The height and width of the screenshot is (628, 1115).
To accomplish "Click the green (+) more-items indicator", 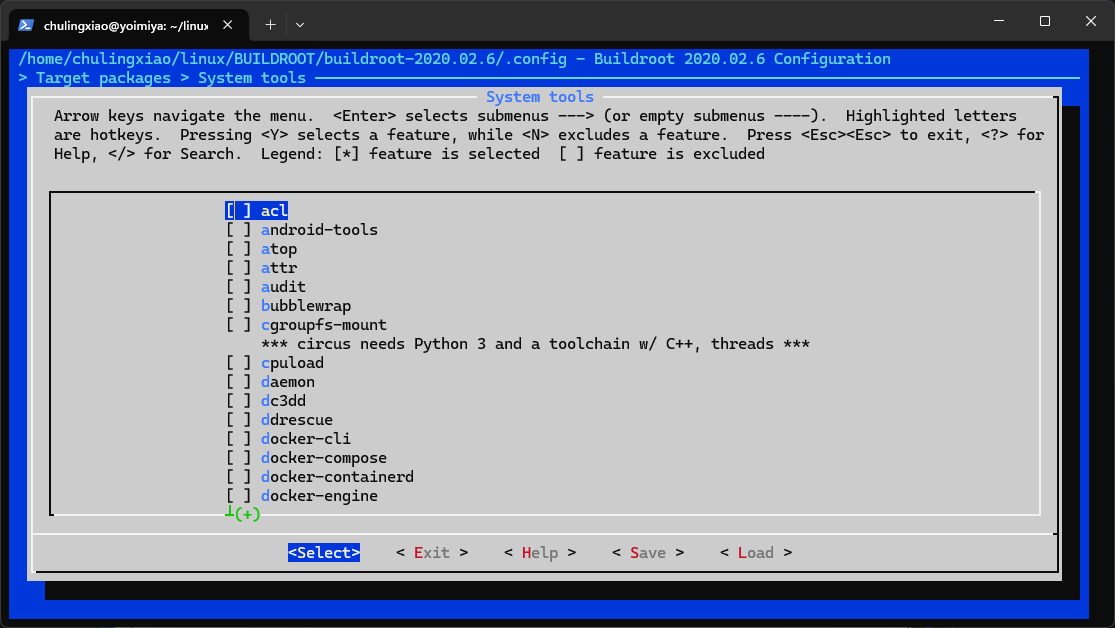I will [x=247, y=513].
